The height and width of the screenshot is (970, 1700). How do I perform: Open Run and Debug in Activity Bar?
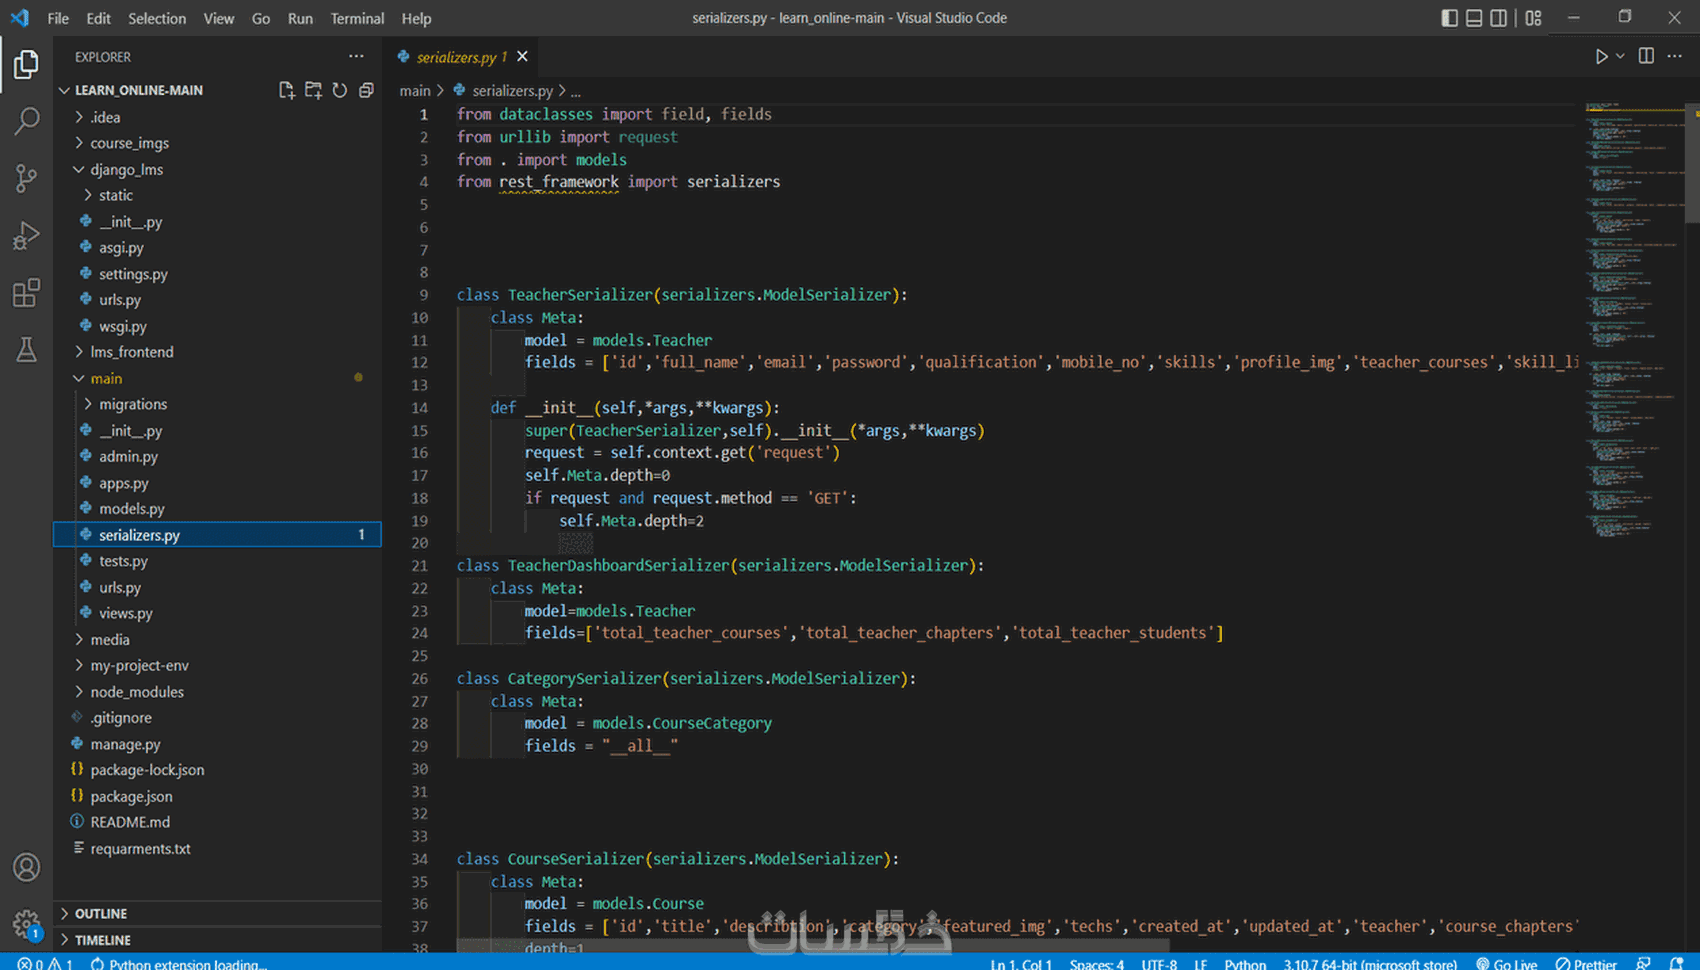pos(26,235)
